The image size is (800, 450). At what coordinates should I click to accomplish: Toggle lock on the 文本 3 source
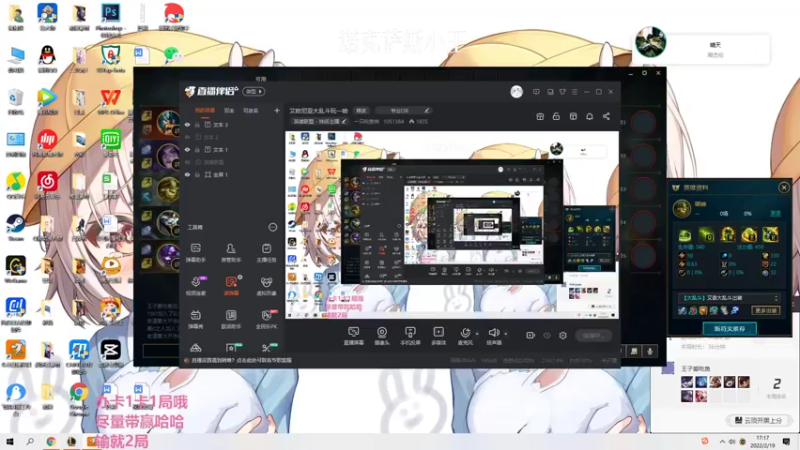click(x=197, y=124)
